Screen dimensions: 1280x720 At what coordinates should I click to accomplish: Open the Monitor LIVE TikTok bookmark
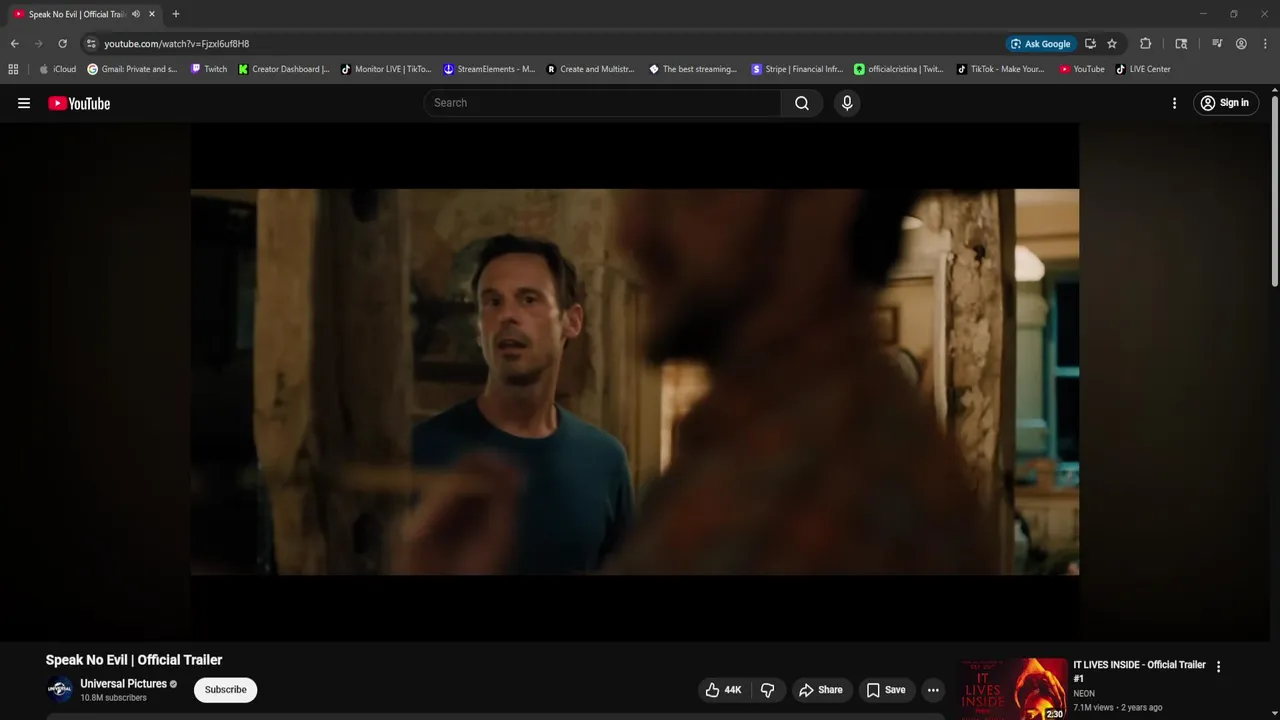[386, 69]
